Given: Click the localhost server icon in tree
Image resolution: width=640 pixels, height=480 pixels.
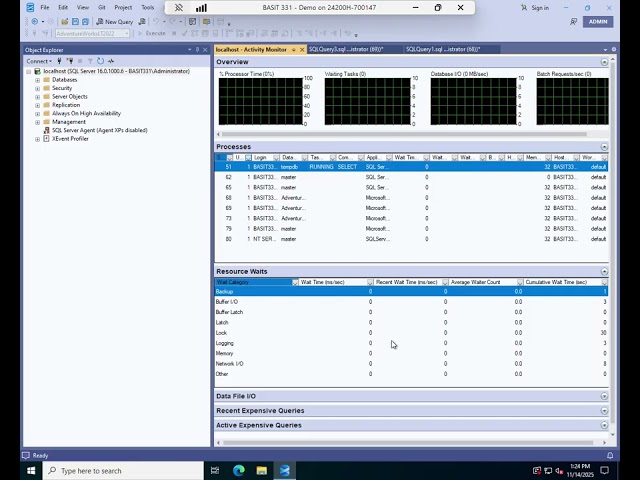Looking at the screenshot, I should [38, 71].
